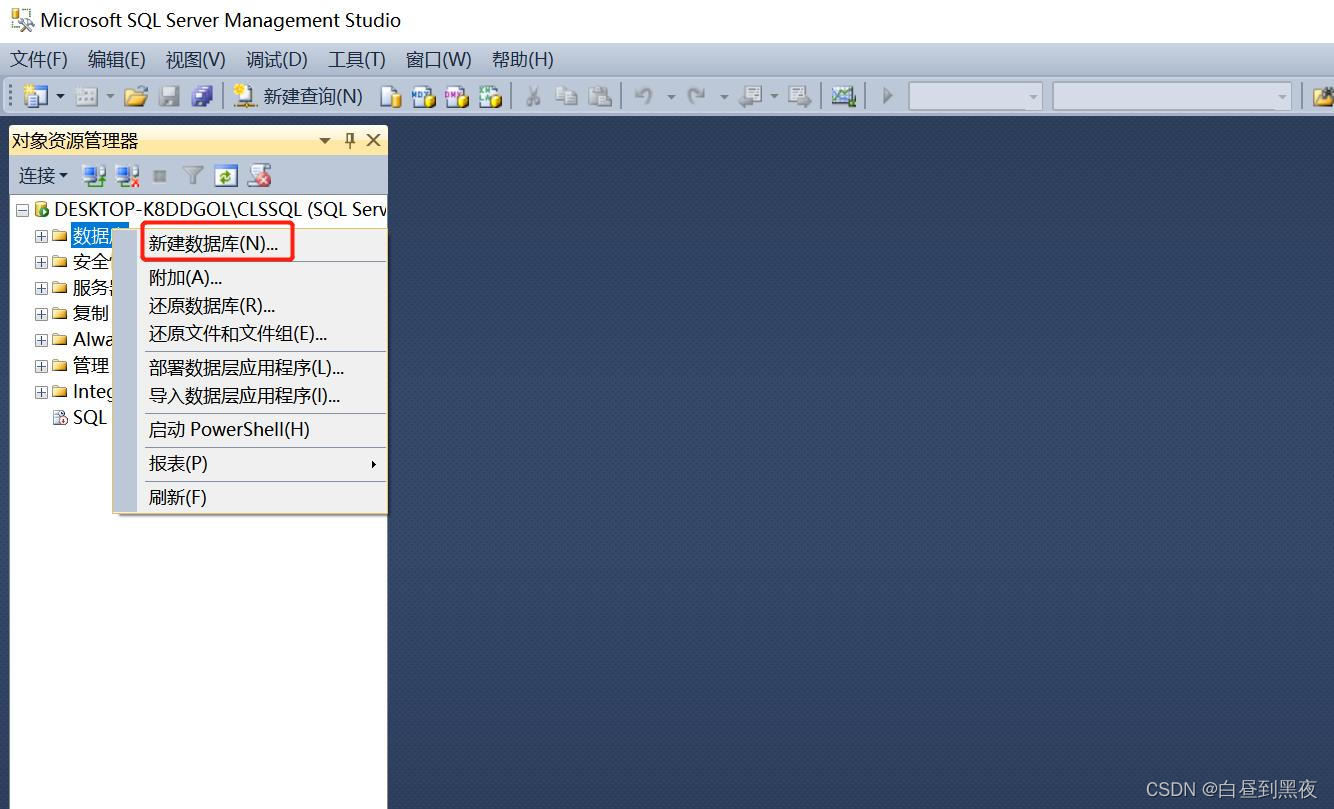This screenshot has height=809, width=1334.
Task: Choose 启动 PowerShell(H) from context menu
Action: coord(262,430)
